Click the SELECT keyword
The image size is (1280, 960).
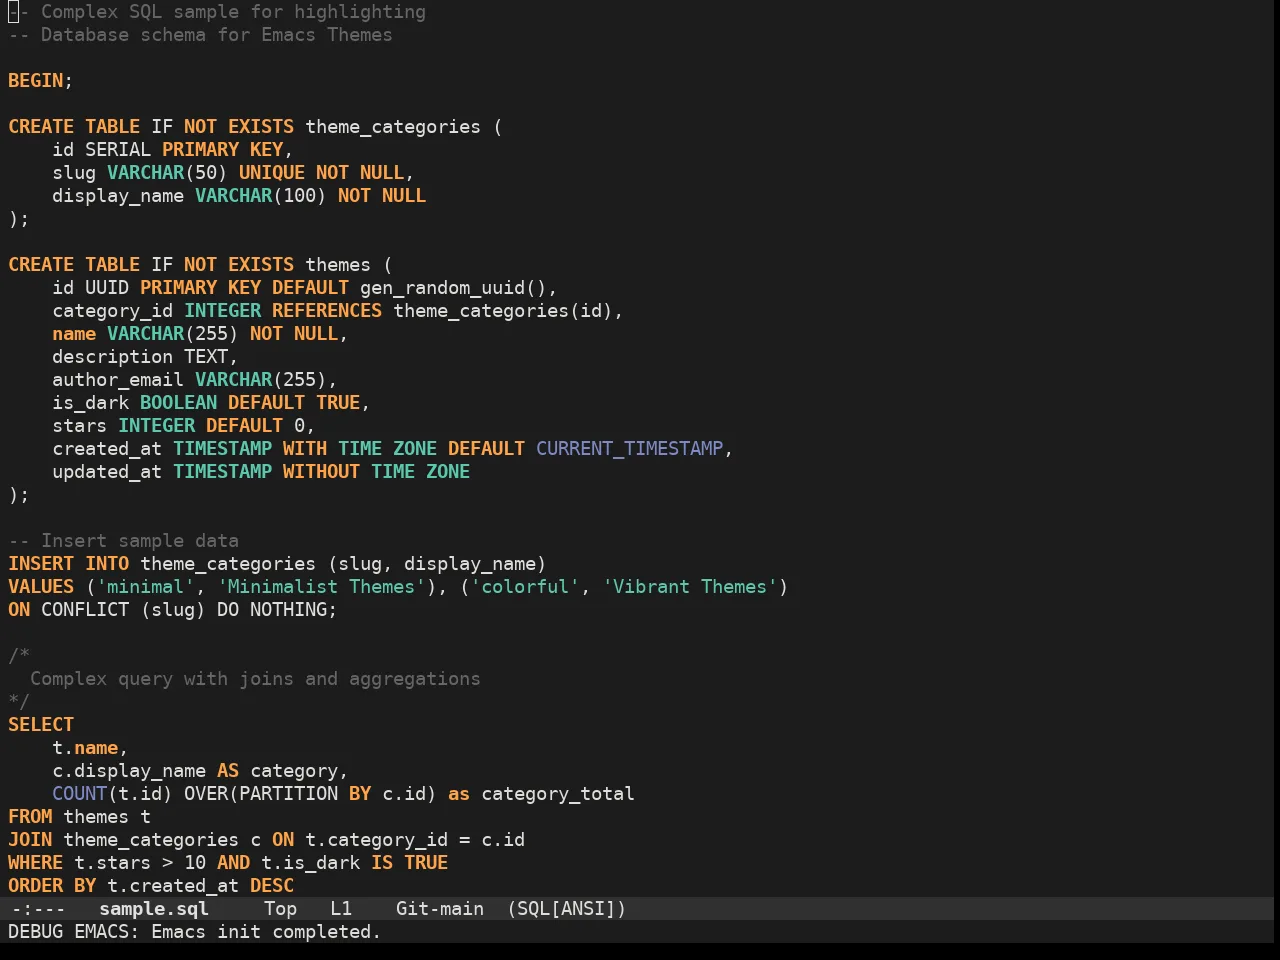pos(41,725)
